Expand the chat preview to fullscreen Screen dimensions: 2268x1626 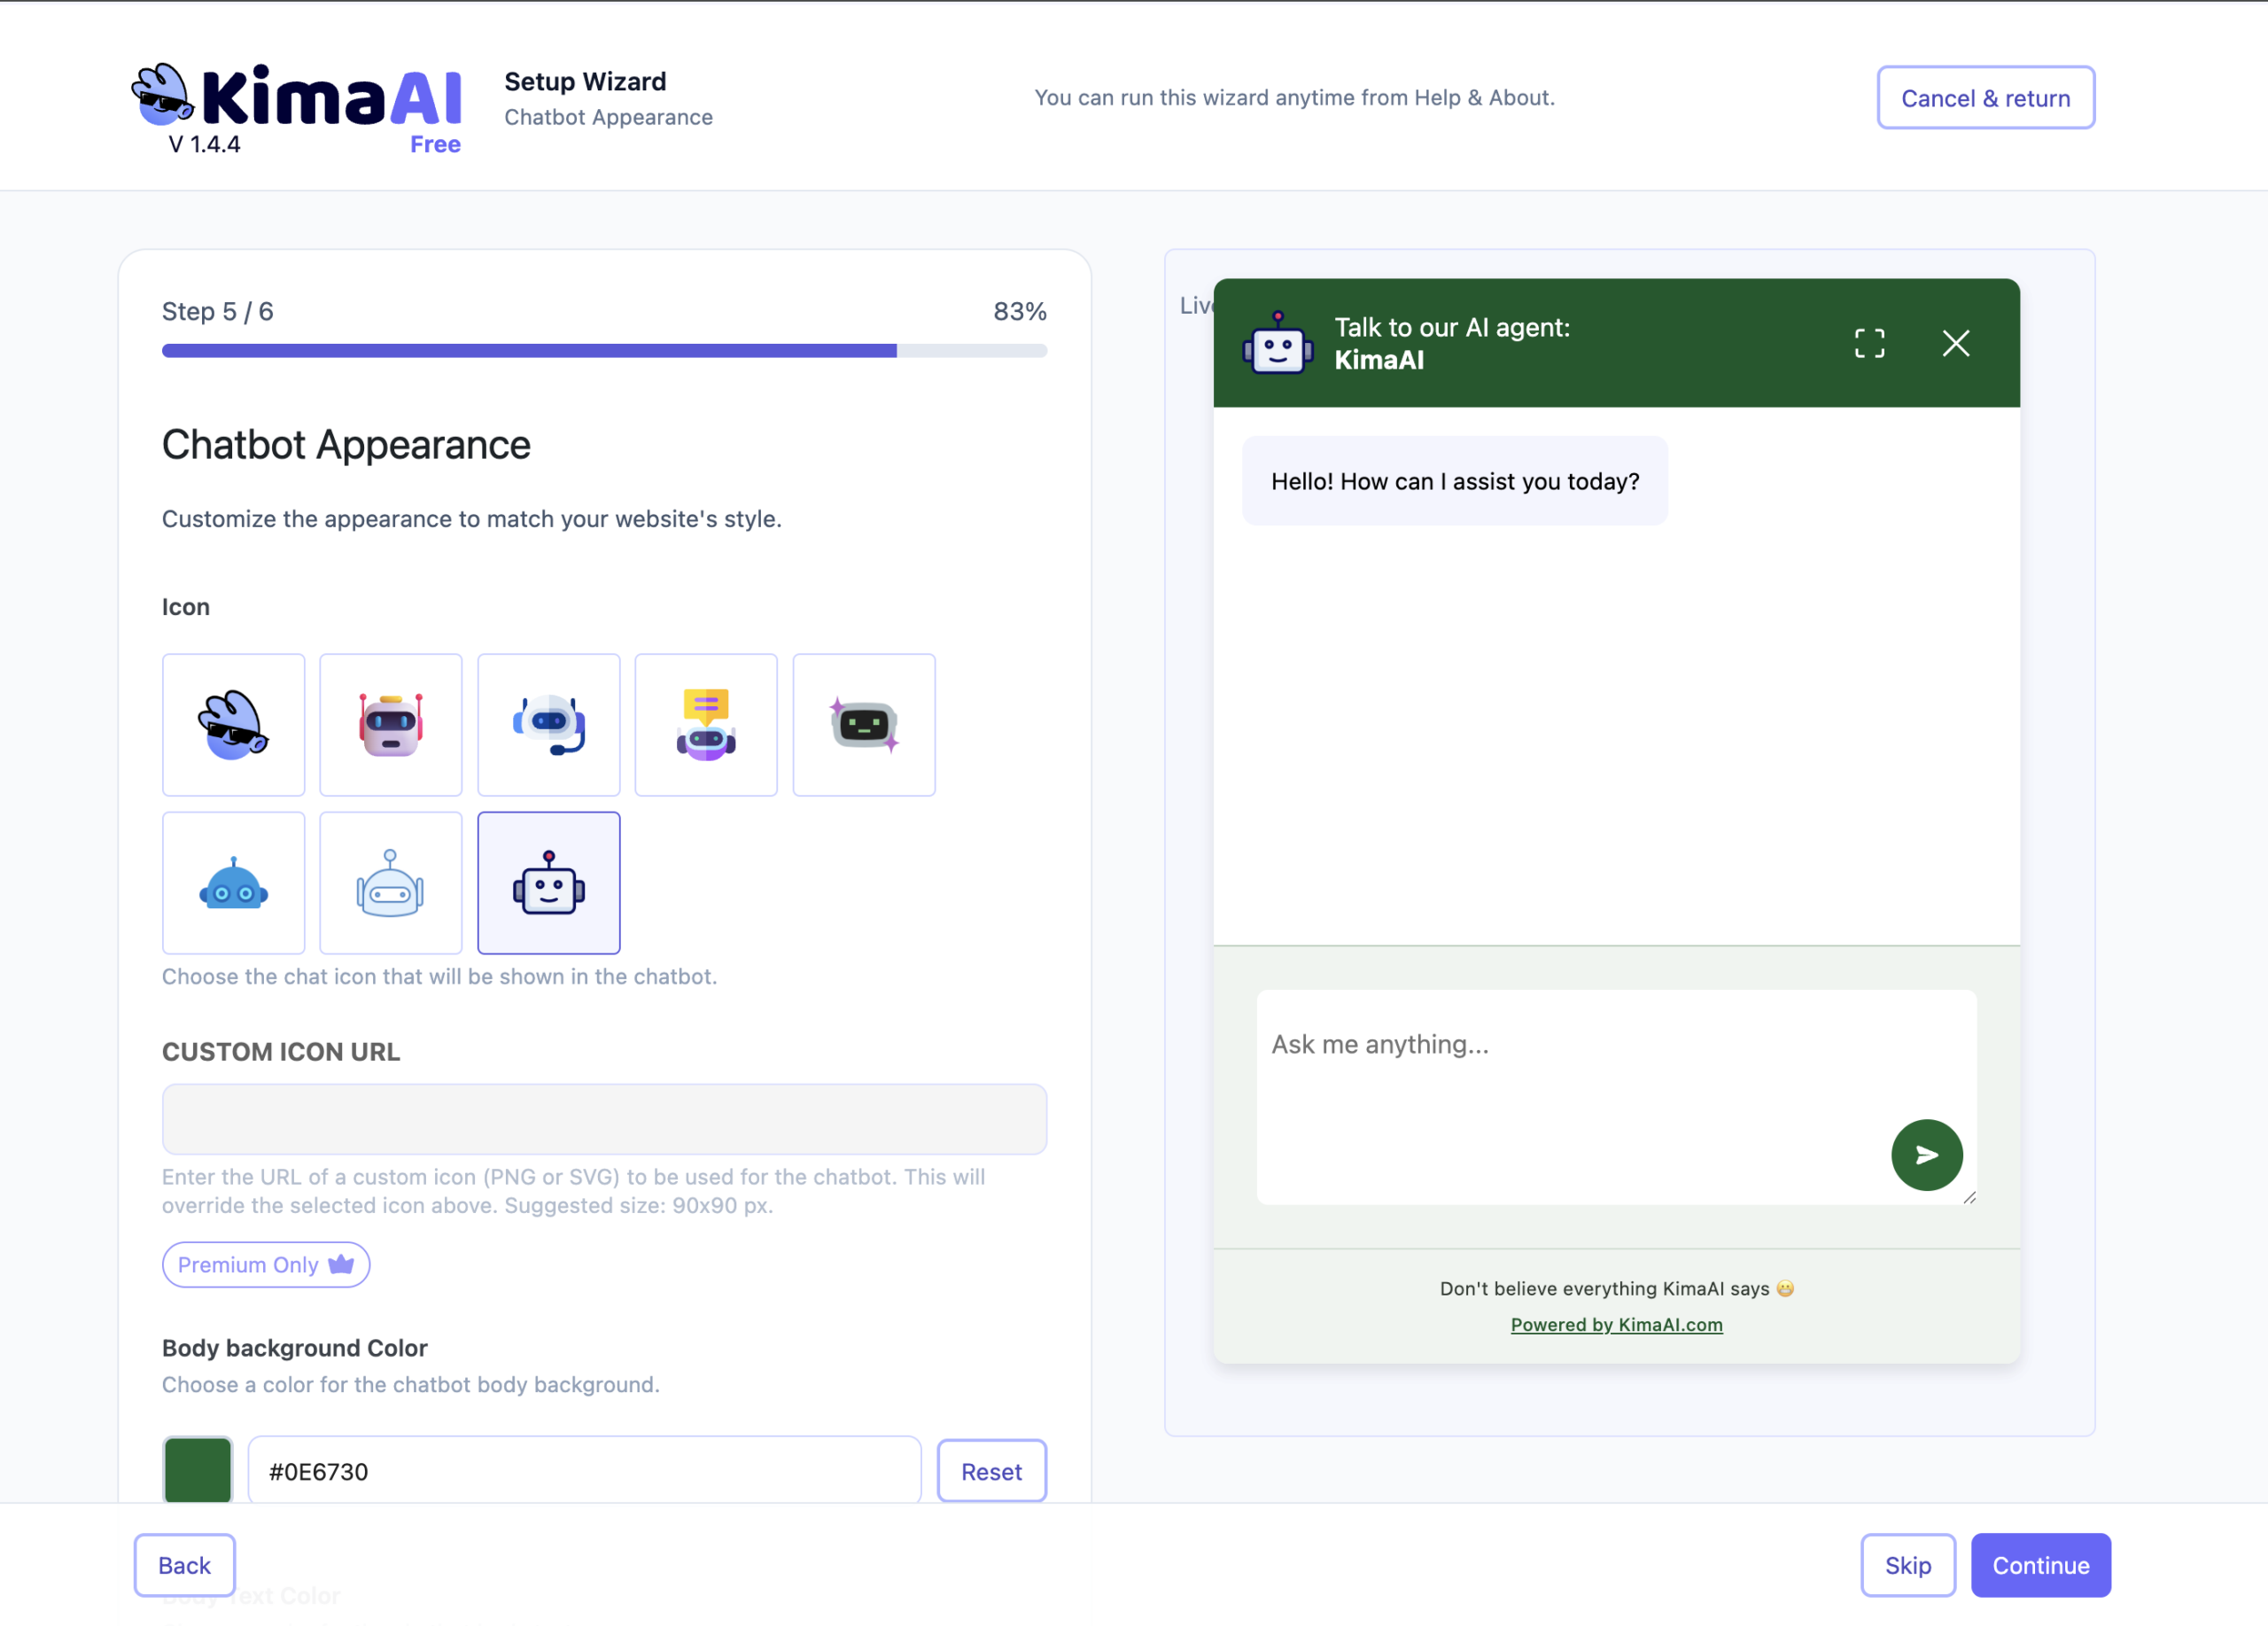tap(1869, 343)
